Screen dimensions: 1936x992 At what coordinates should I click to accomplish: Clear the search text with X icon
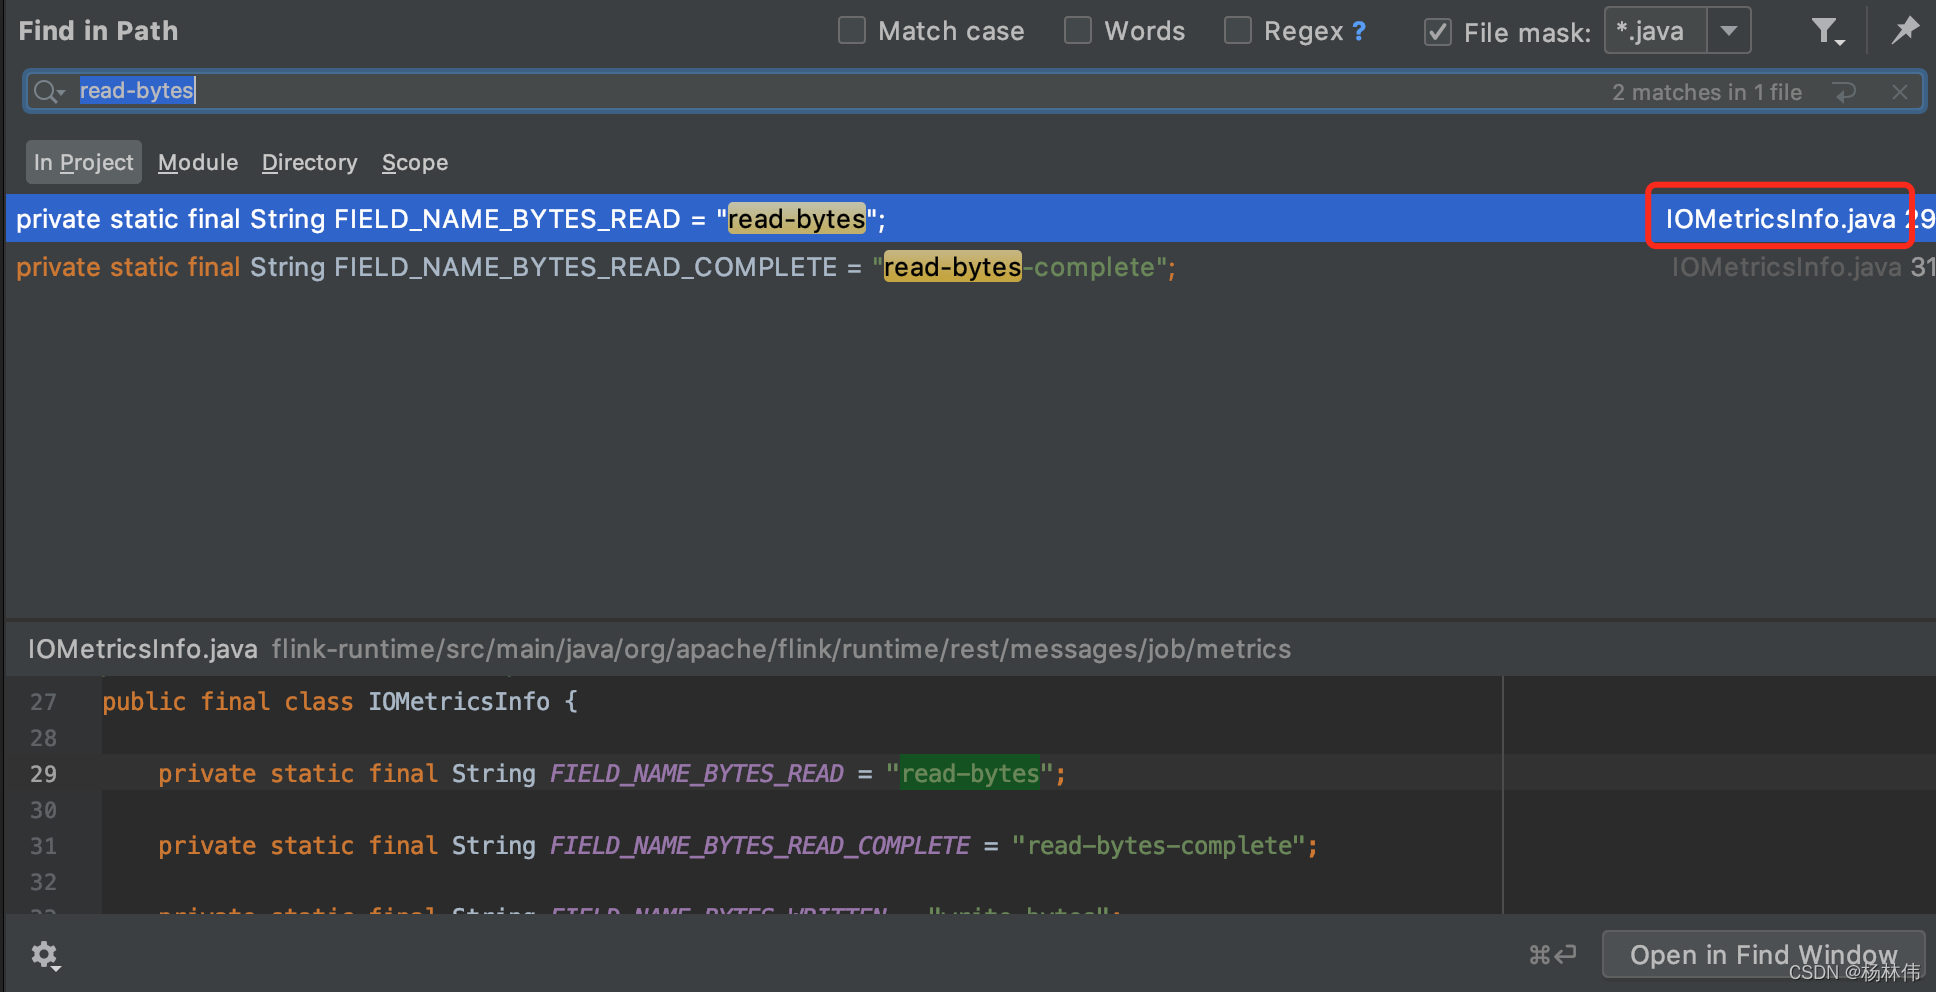pos(1899,92)
